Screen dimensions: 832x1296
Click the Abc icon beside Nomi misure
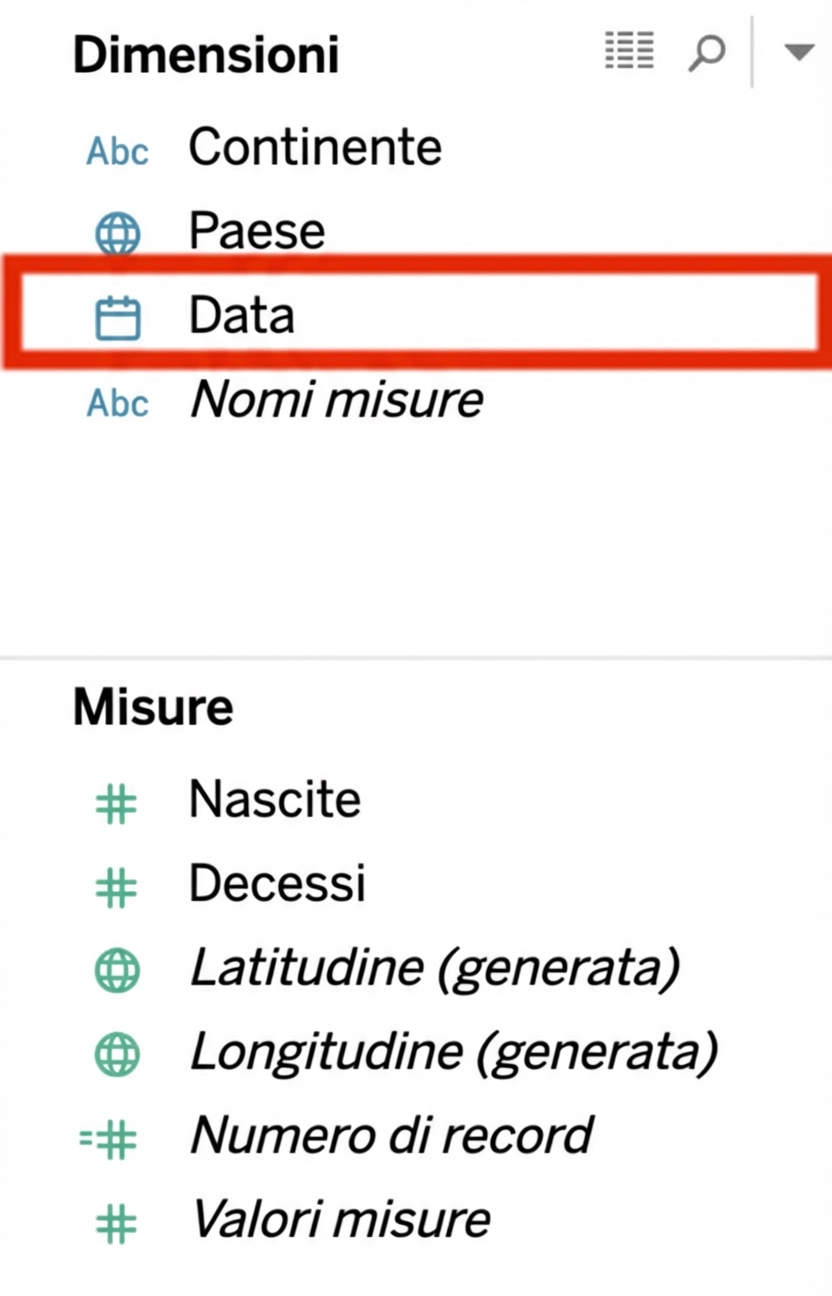click(117, 403)
